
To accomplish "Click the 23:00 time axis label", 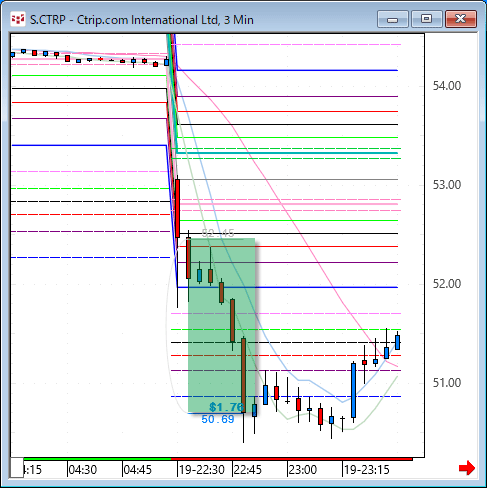I will (302, 470).
